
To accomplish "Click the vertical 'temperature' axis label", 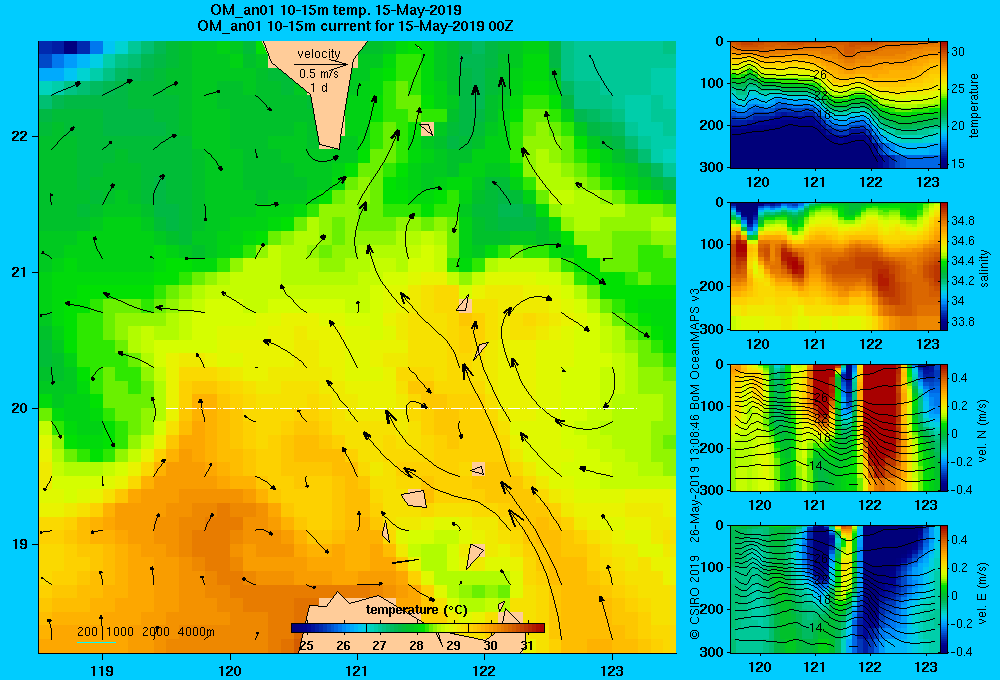I will 974,105.
